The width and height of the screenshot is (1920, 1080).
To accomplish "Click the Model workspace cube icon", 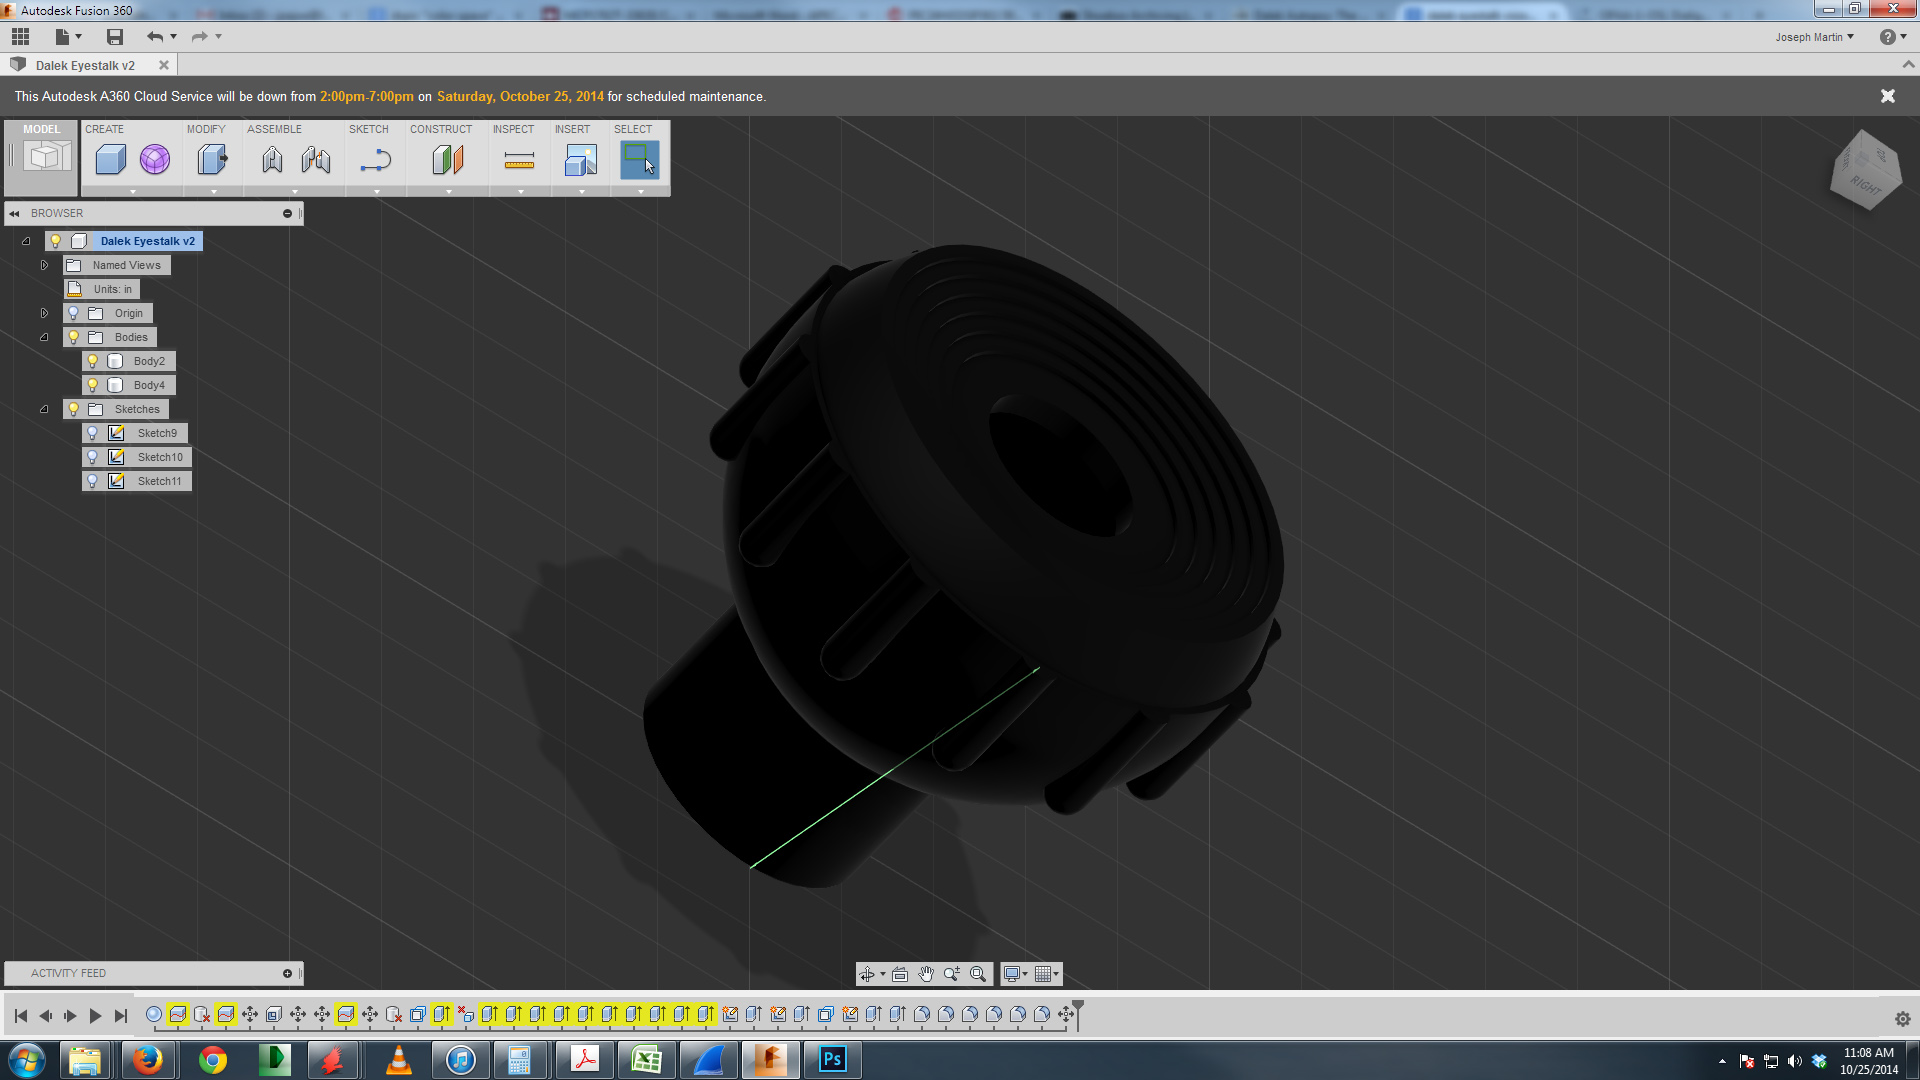I will pyautogui.click(x=45, y=157).
